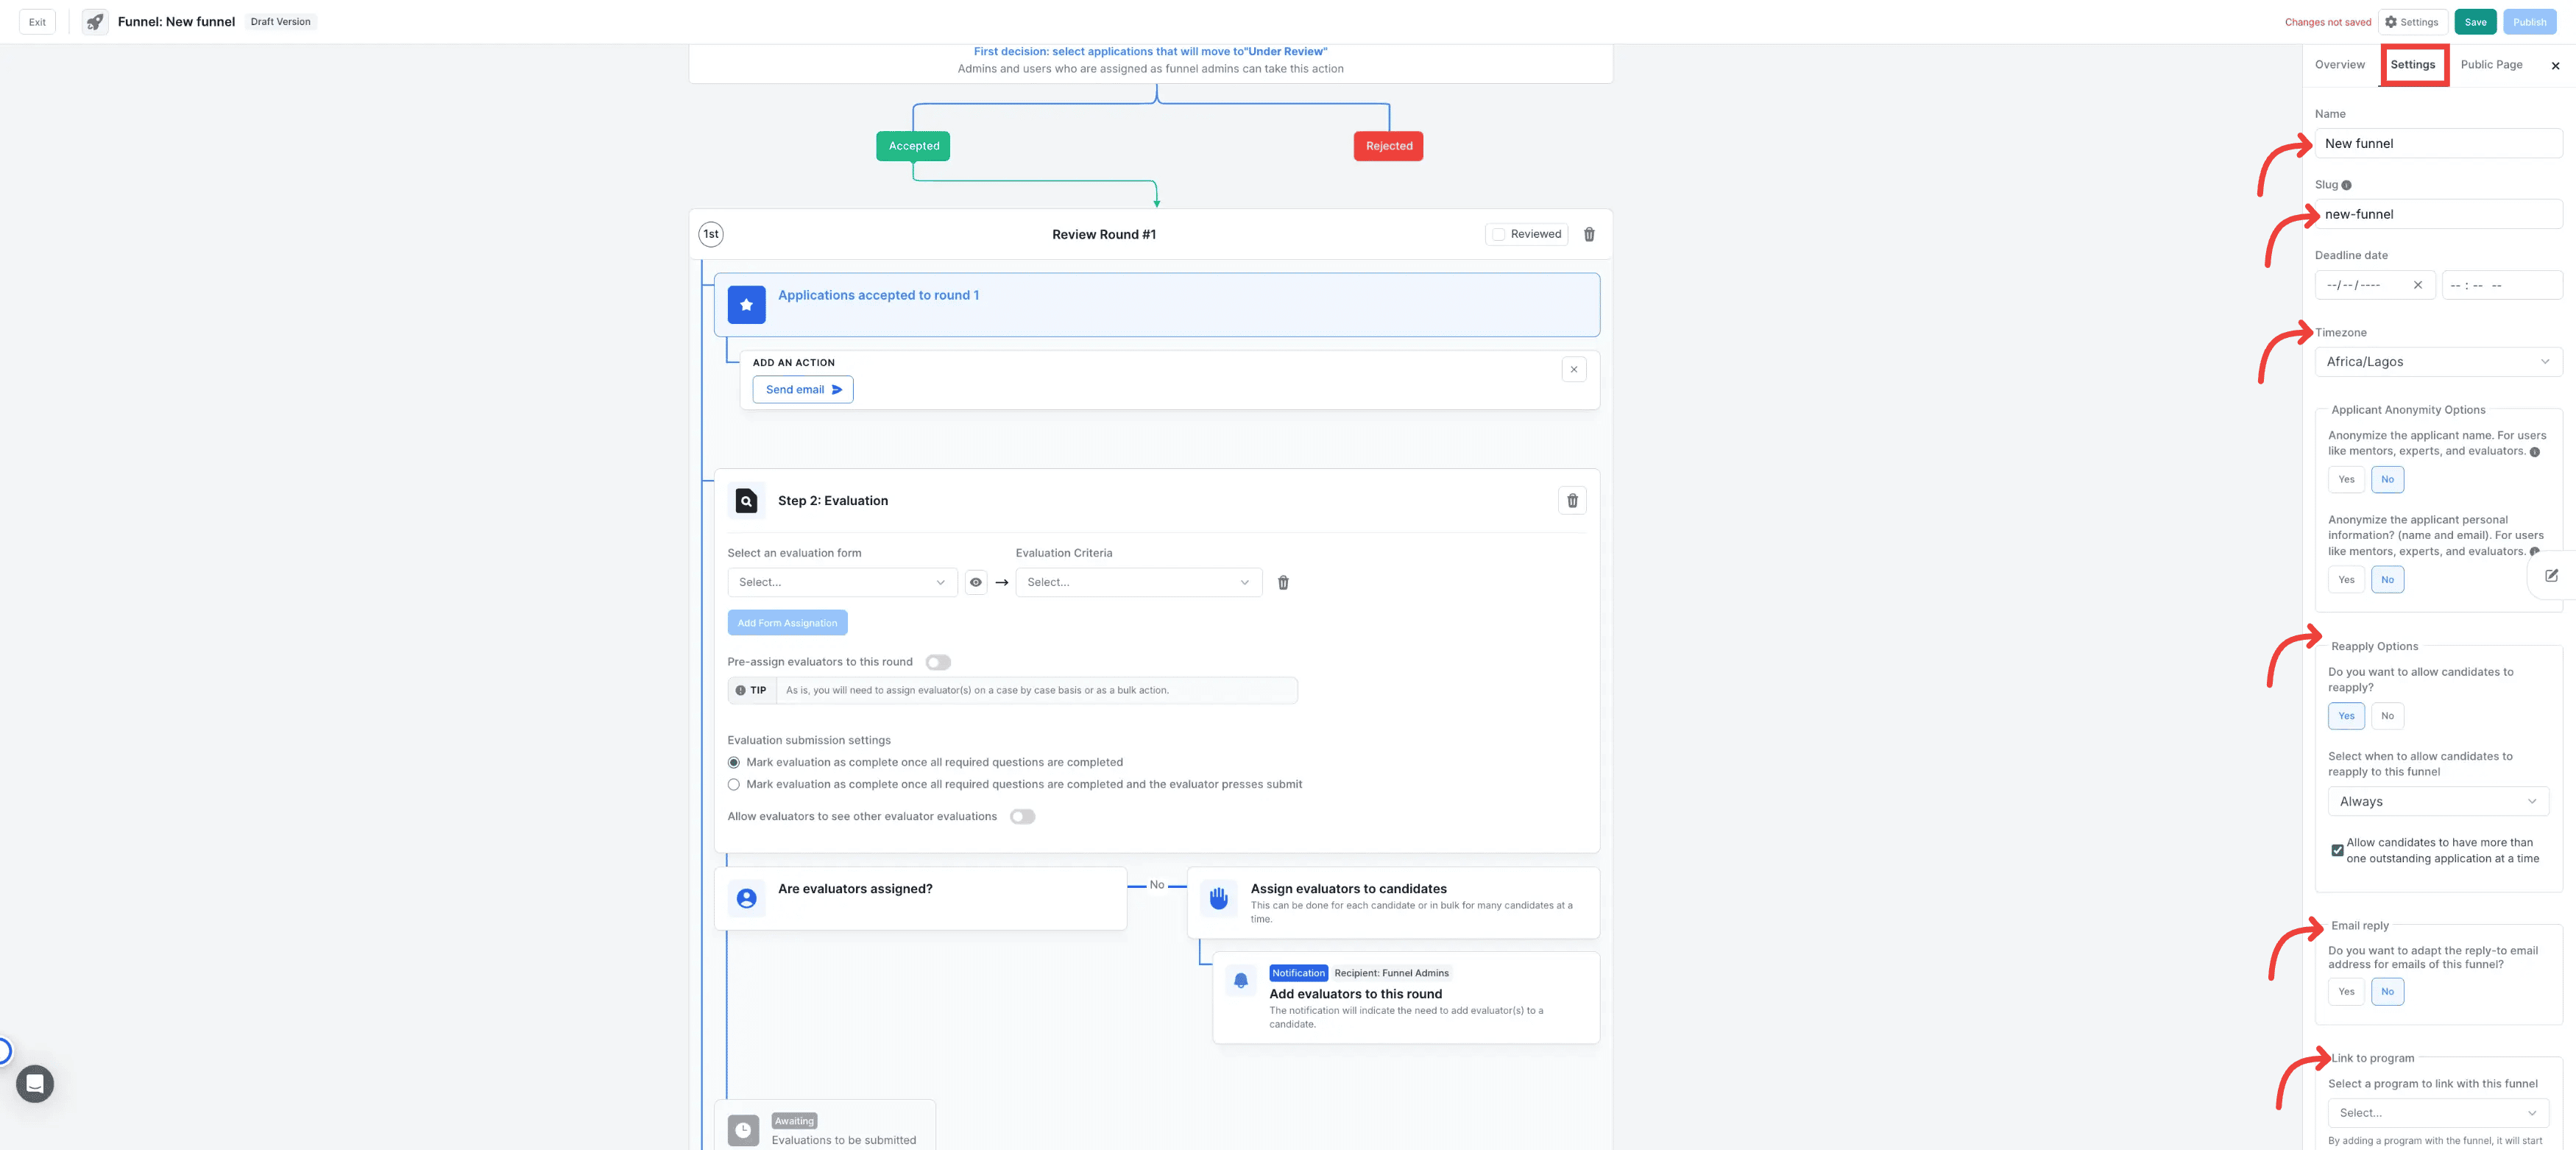Click the Slug info icon
2576x1150 pixels.
(2346, 185)
